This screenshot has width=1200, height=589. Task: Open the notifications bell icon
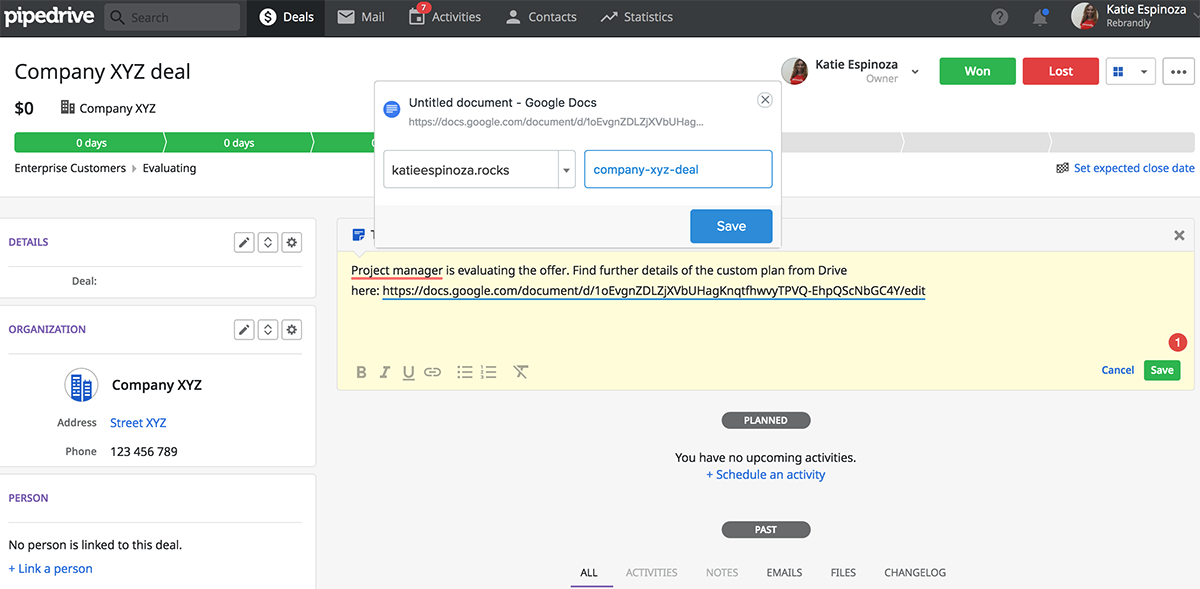pos(1040,17)
